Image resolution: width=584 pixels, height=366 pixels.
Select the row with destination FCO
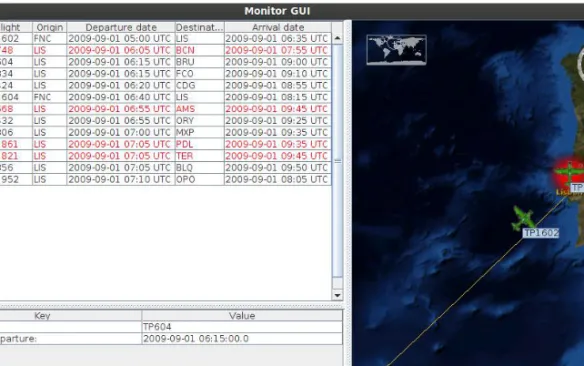click(x=165, y=74)
